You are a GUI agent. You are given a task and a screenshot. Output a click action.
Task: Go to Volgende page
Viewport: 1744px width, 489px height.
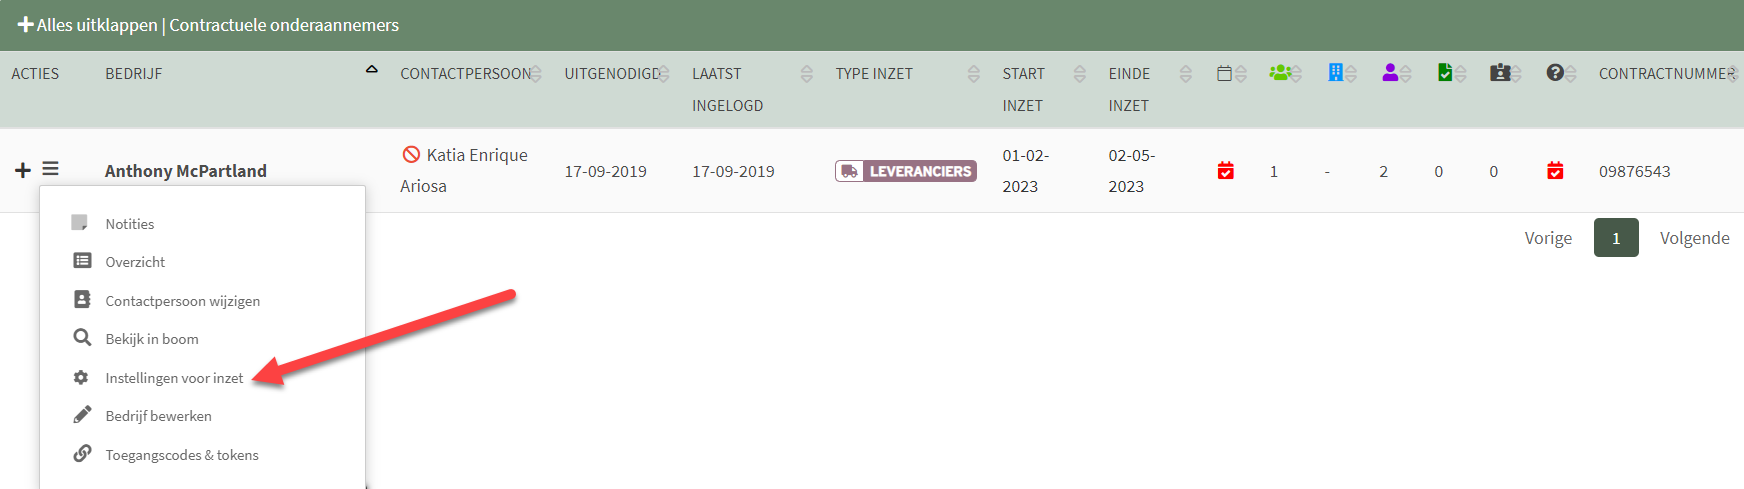coord(1695,238)
